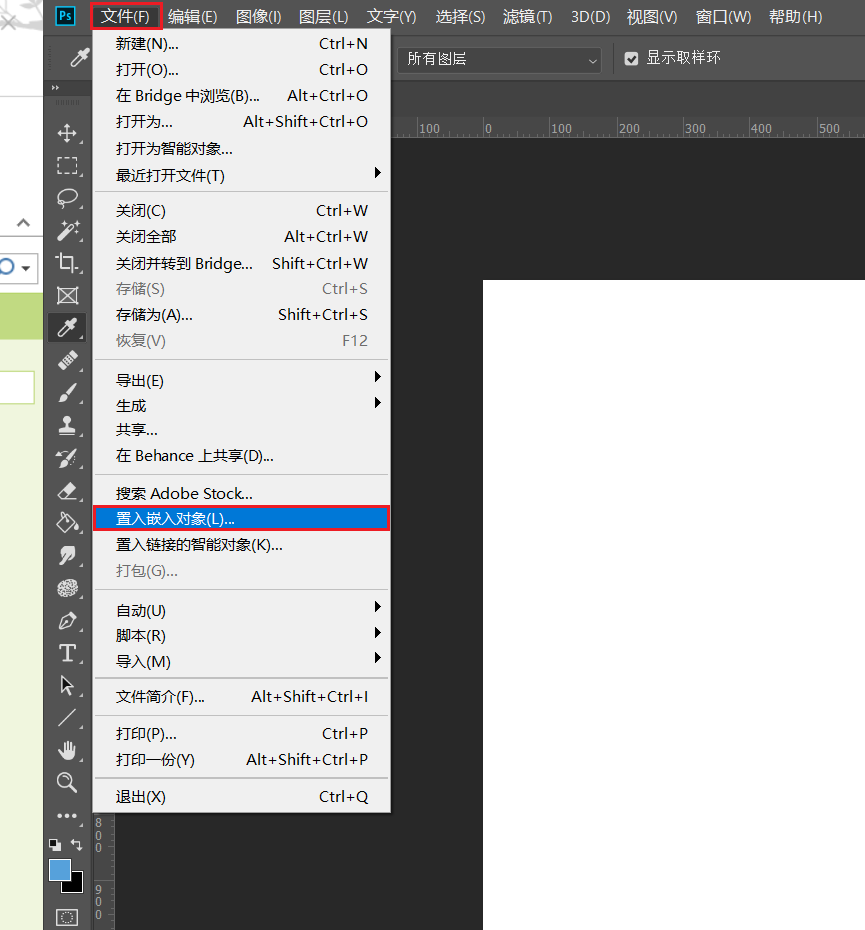
Task: Click the blue foreground color swatch
Action: pos(59,870)
